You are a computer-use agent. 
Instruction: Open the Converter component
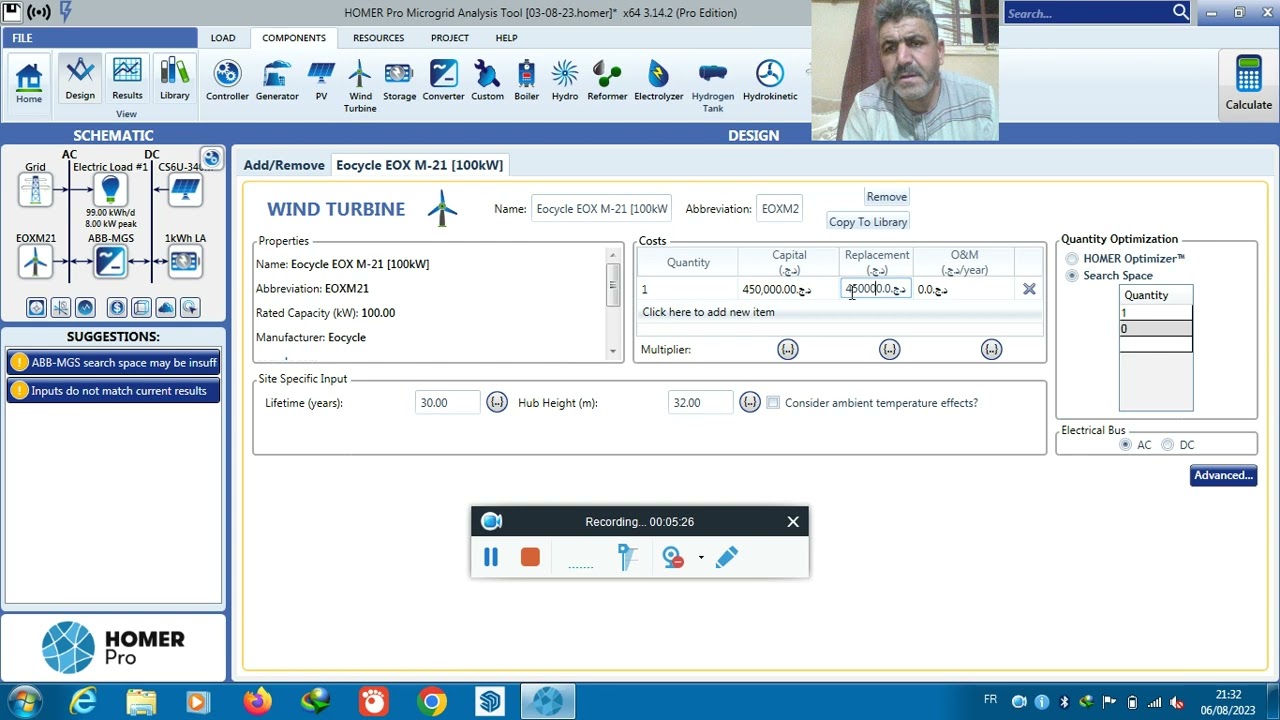coord(443,81)
